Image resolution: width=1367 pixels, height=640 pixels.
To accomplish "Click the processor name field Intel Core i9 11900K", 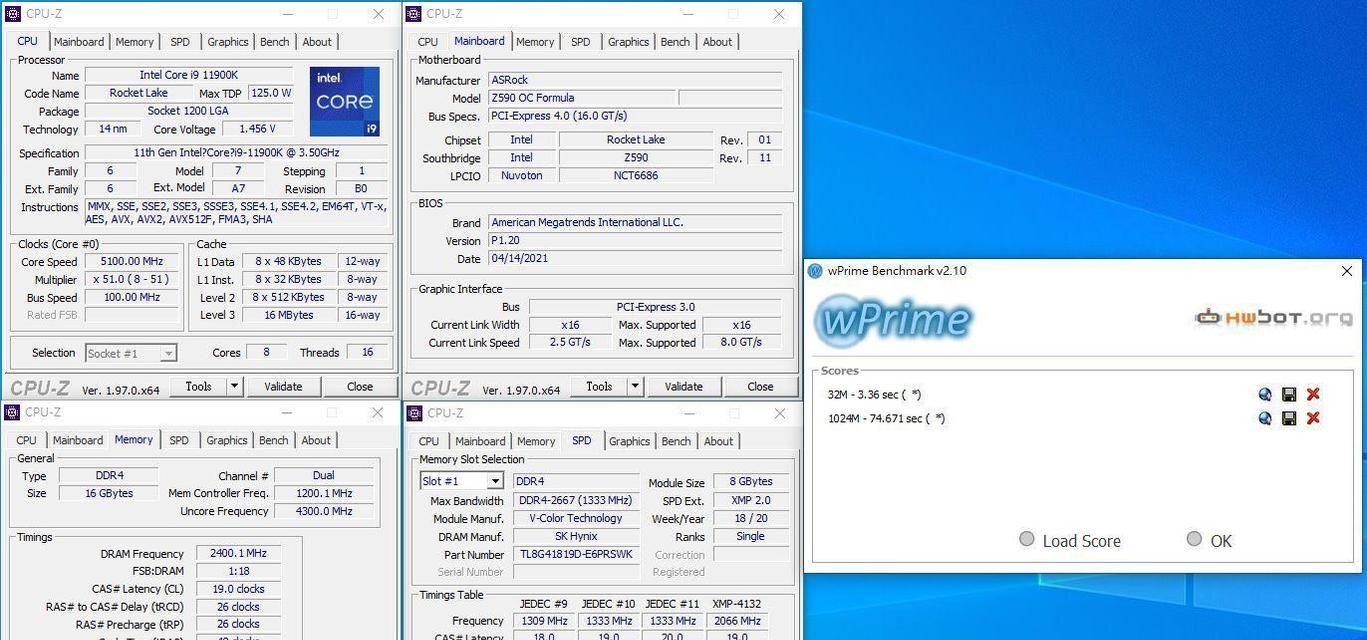I will (189, 75).
